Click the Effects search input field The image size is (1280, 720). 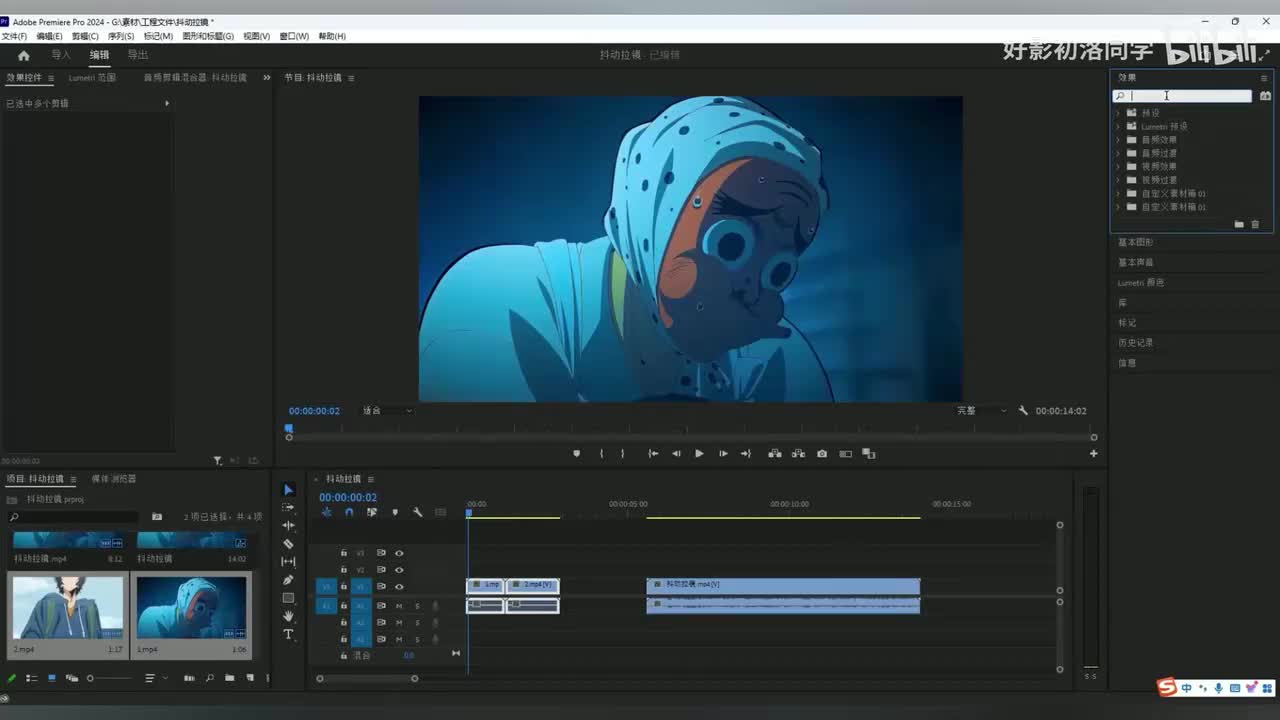pos(1190,96)
